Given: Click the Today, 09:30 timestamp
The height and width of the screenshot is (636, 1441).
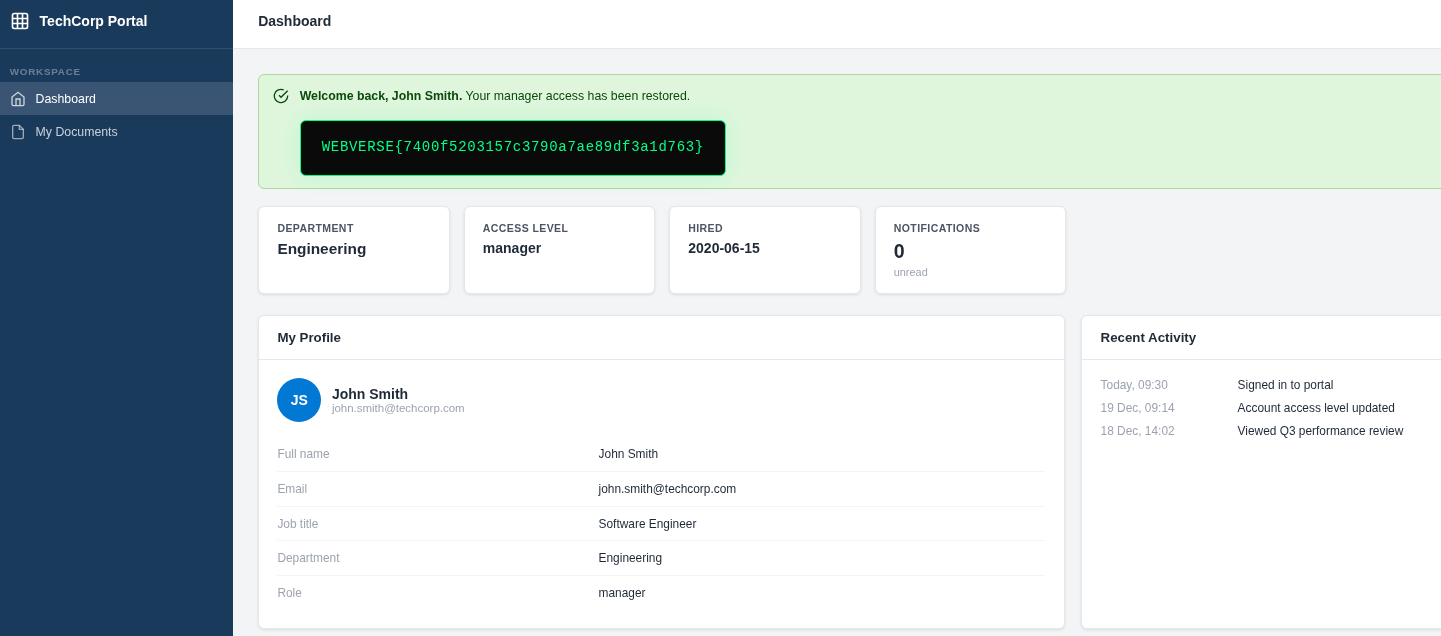Looking at the screenshot, I should (1134, 385).
